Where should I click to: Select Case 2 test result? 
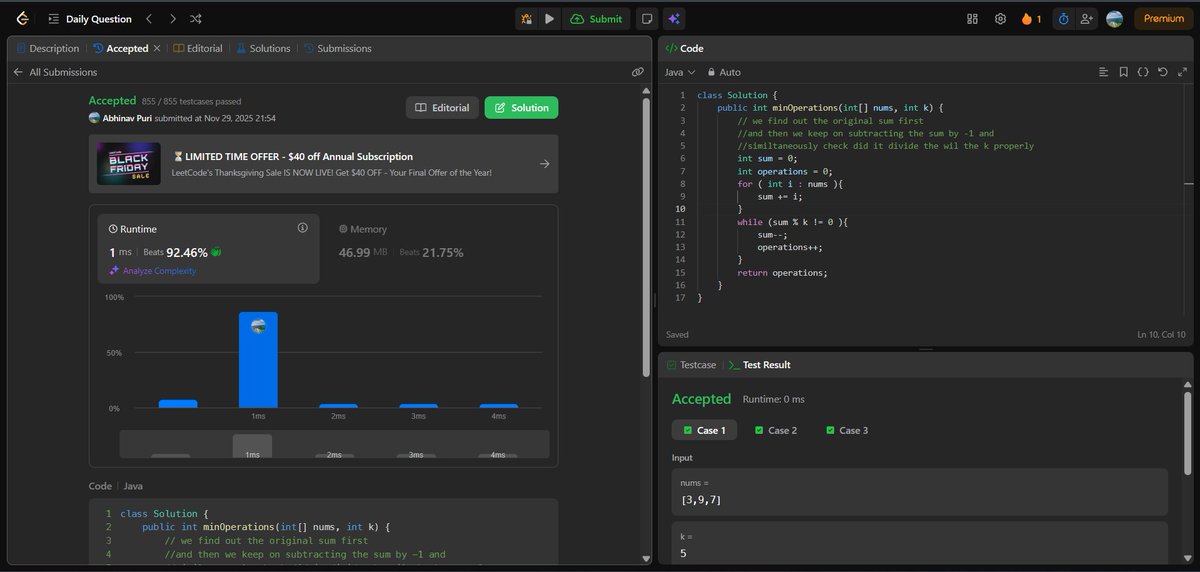tap(774, 430)
